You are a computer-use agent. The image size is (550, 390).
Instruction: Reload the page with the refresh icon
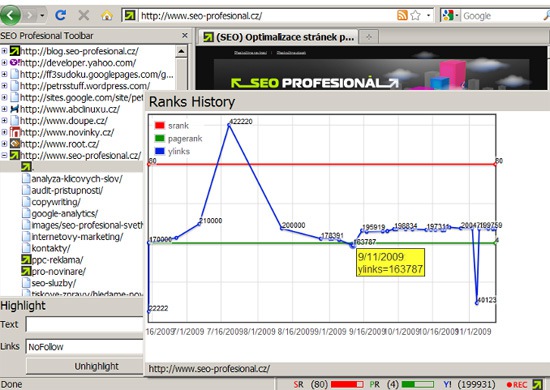pyautogui.click(x=61, y=15)
